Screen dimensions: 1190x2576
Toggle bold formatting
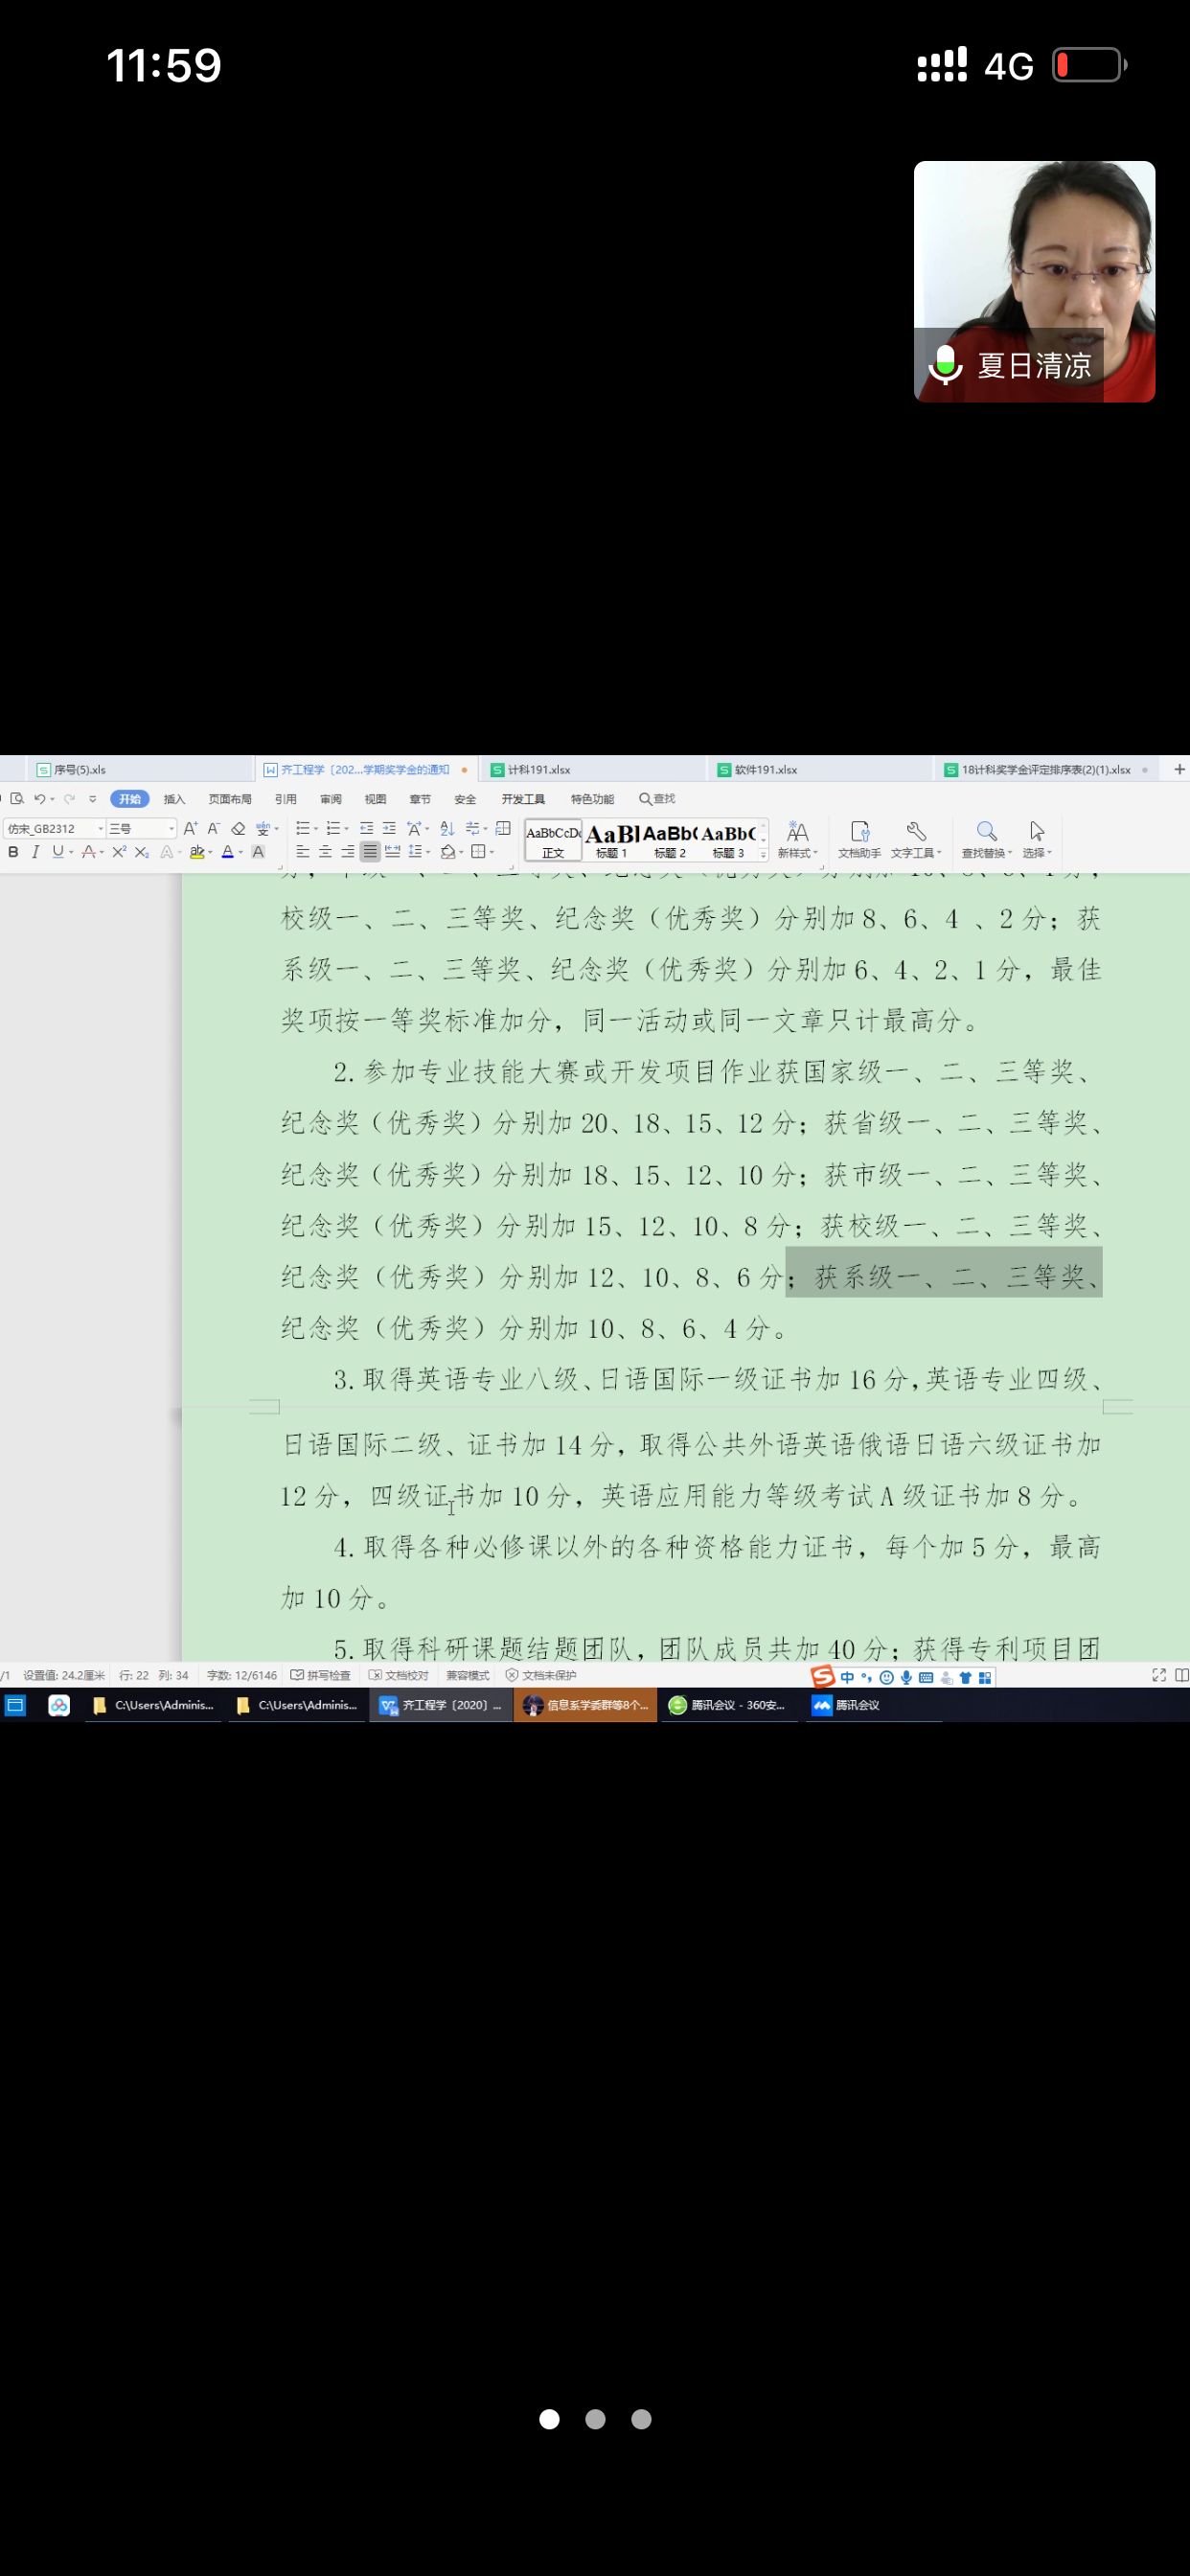pyautogui.click(x=13, y=852)
